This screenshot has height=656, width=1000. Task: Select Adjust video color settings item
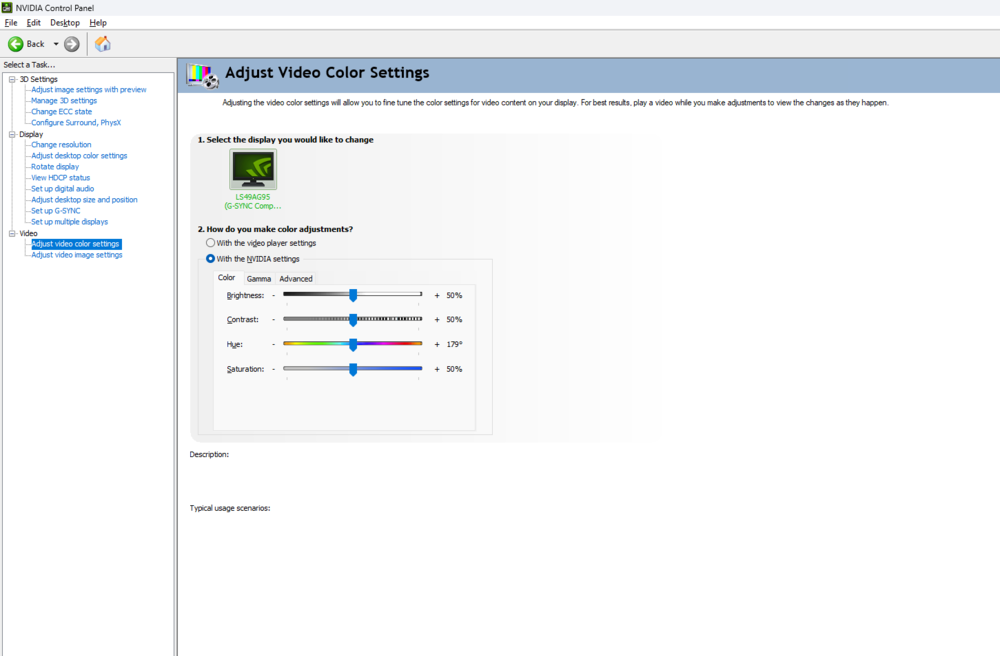pos(76,244)
